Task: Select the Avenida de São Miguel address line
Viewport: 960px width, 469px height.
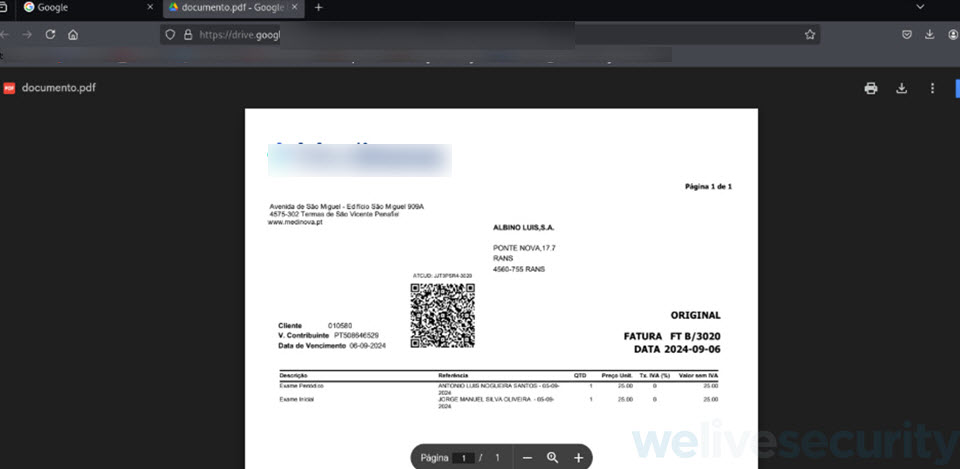Action: (347, 207)
